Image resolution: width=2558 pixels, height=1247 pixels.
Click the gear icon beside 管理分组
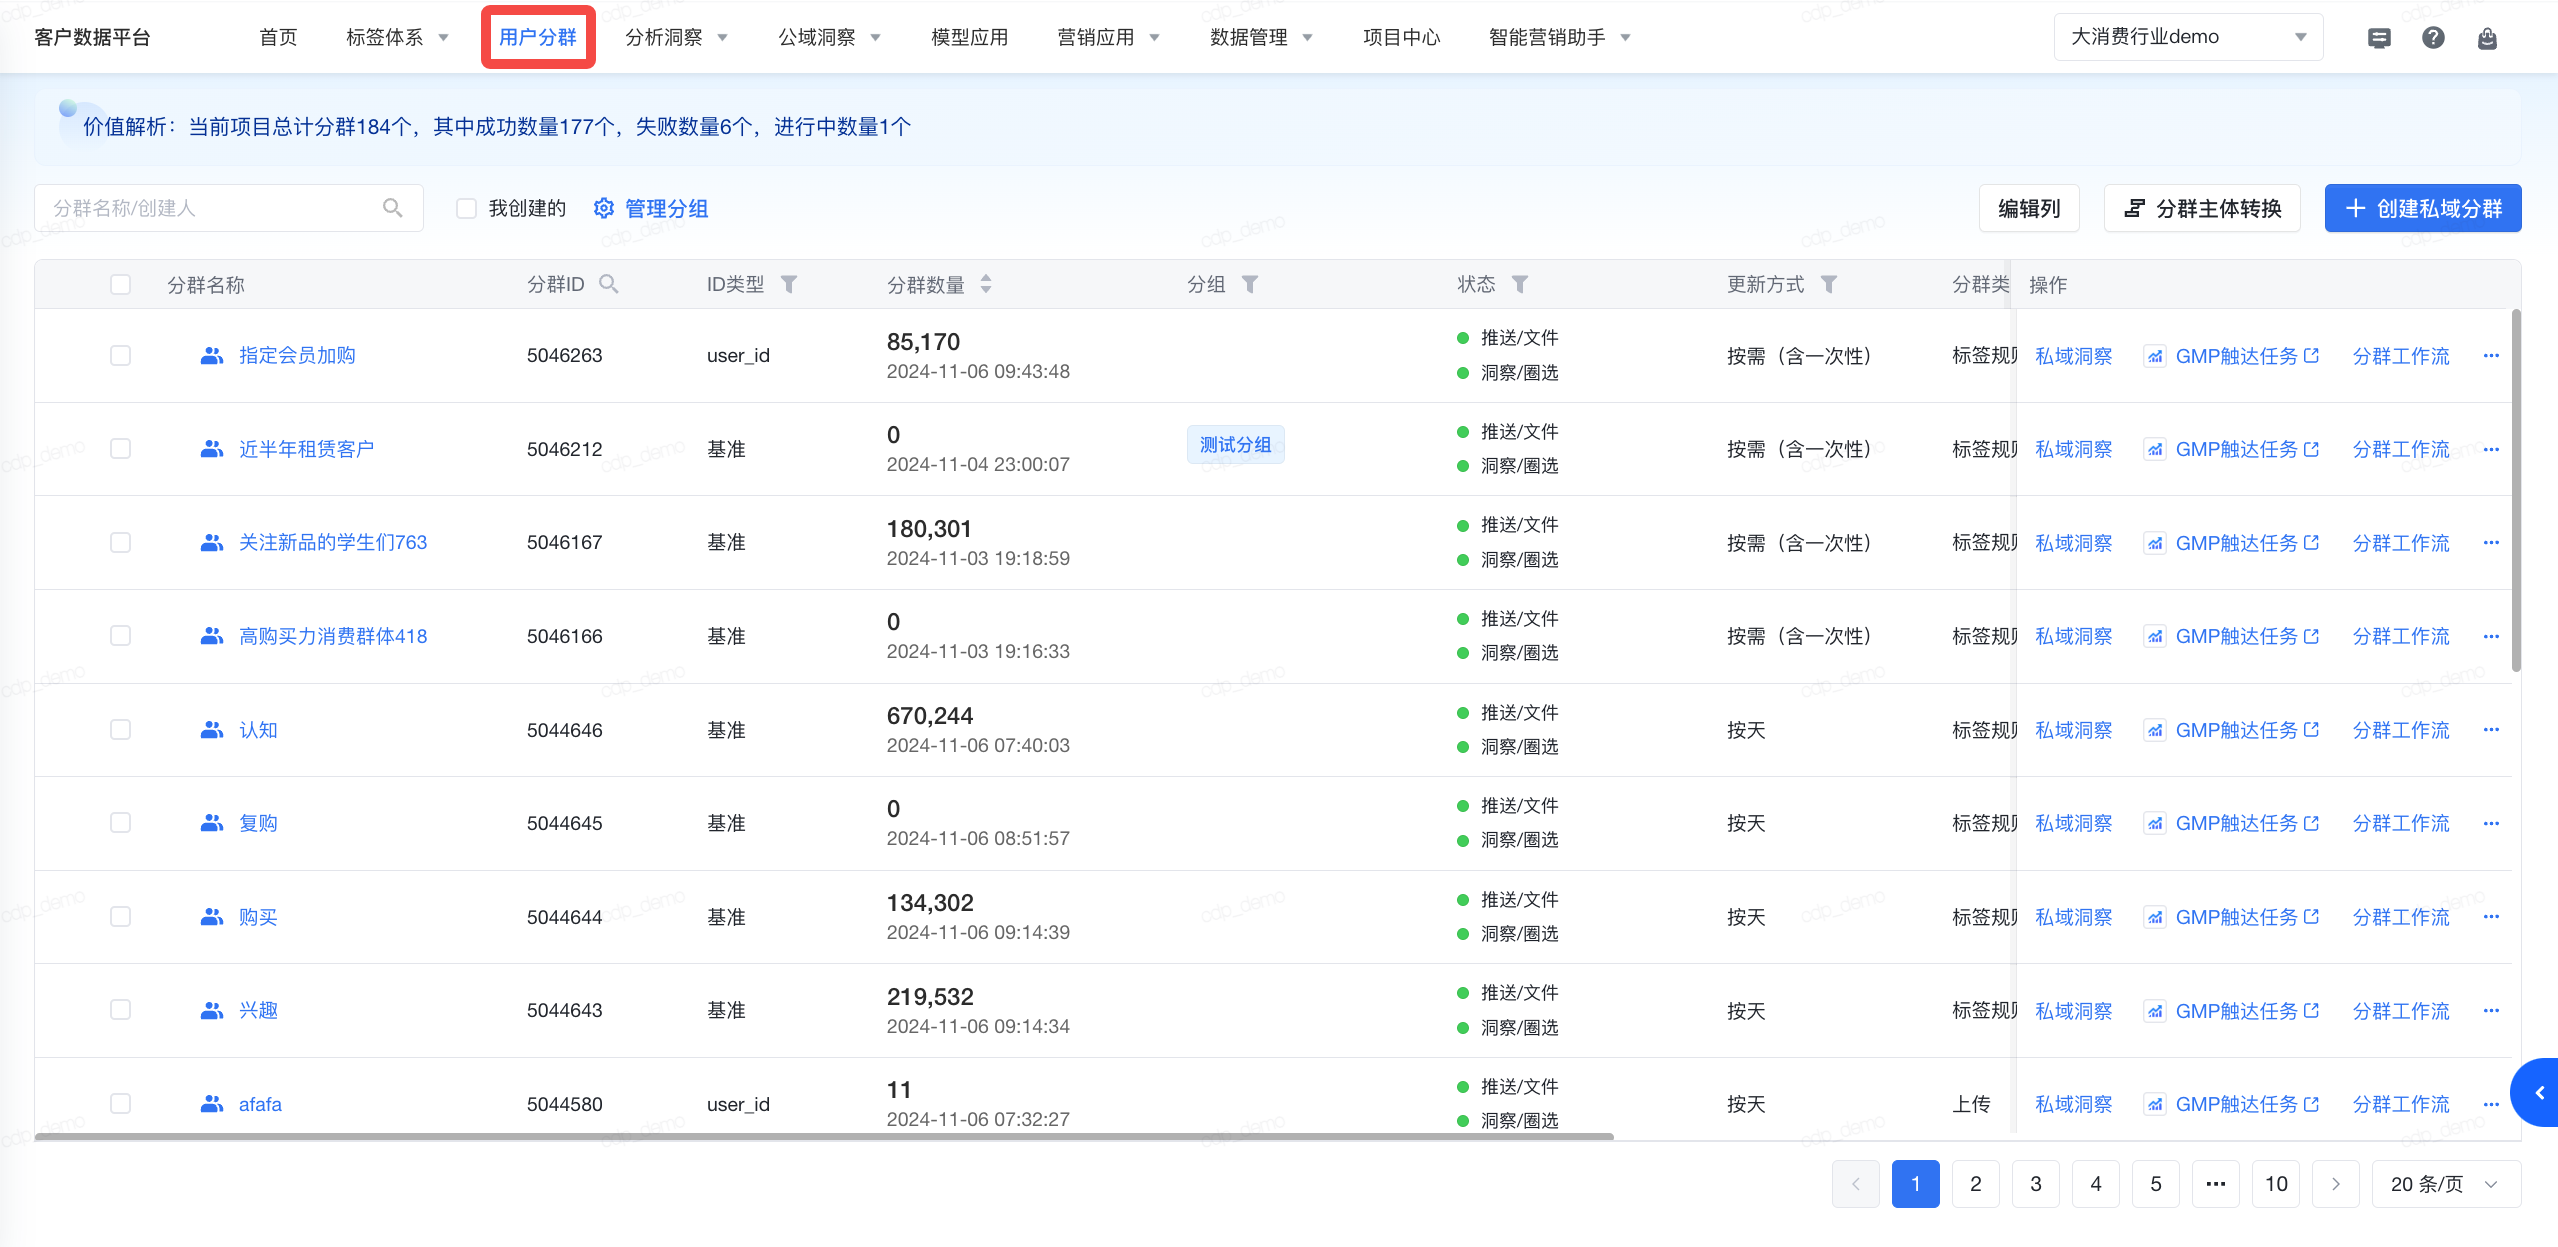[x=604, y=208]
